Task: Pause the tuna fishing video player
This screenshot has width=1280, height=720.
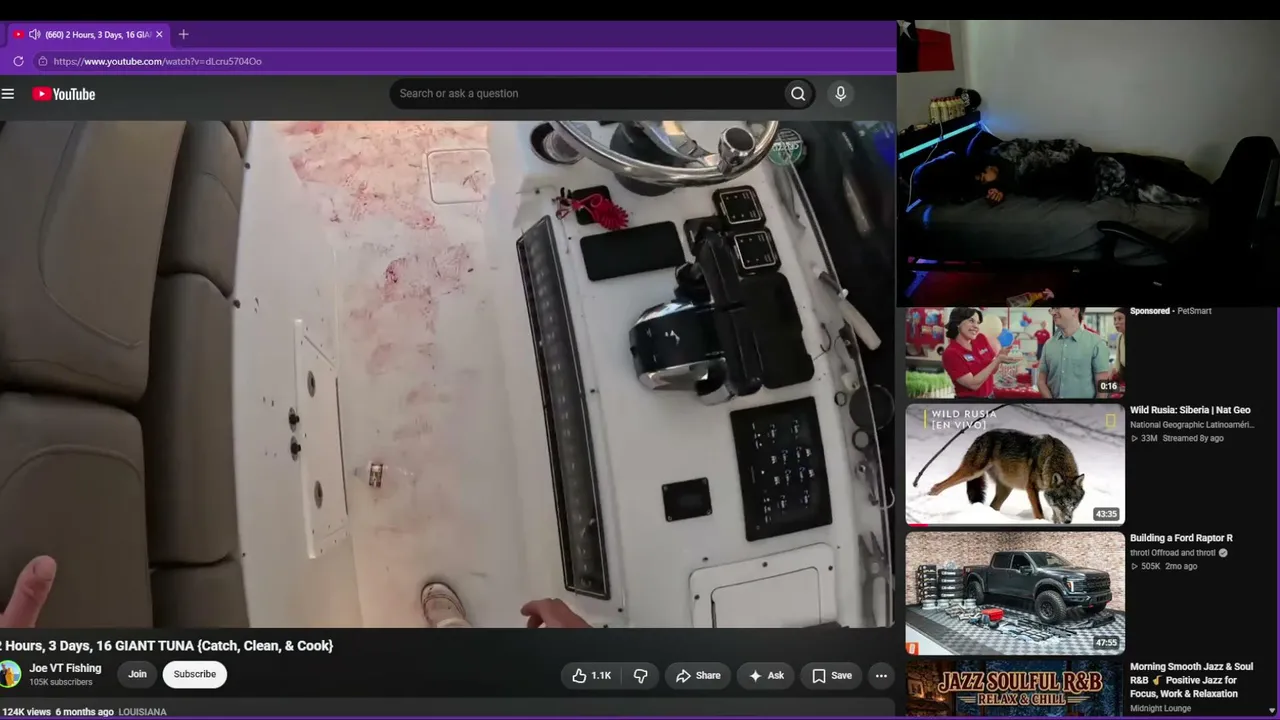Action: click(447, 374)
